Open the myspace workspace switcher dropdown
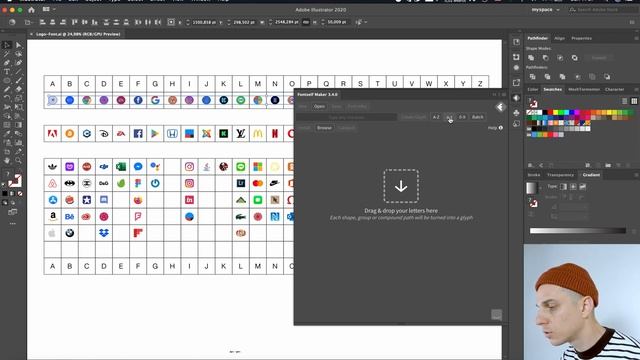Image resolution: width=640 pixels, height=360 pixels. (x=546, y=10)
